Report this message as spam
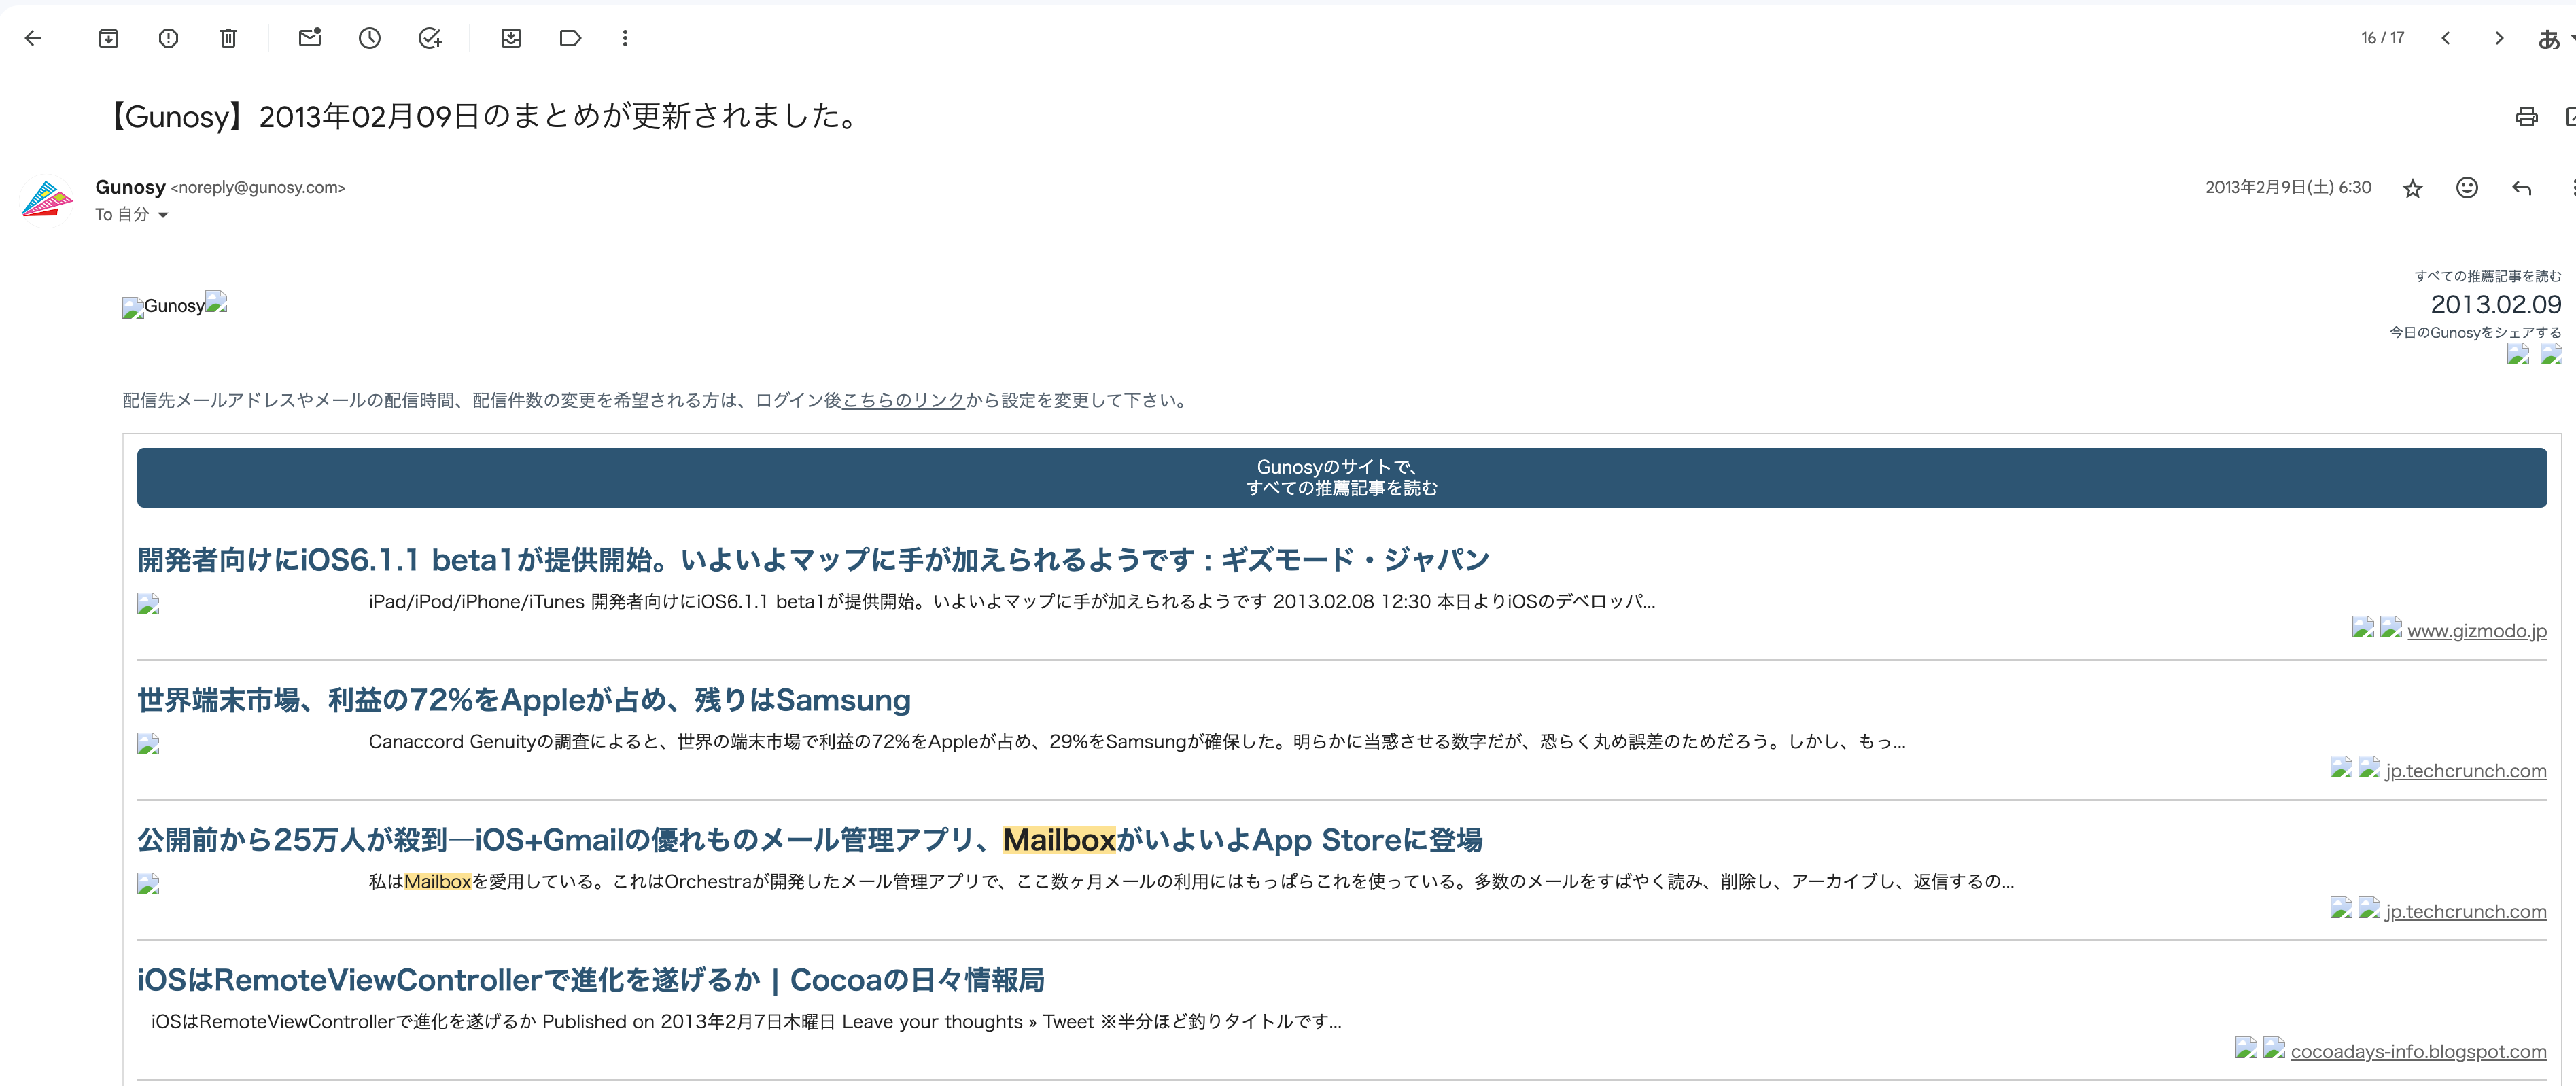The height and width of the screenshot is (1086, 2576). tap(168, 38)
